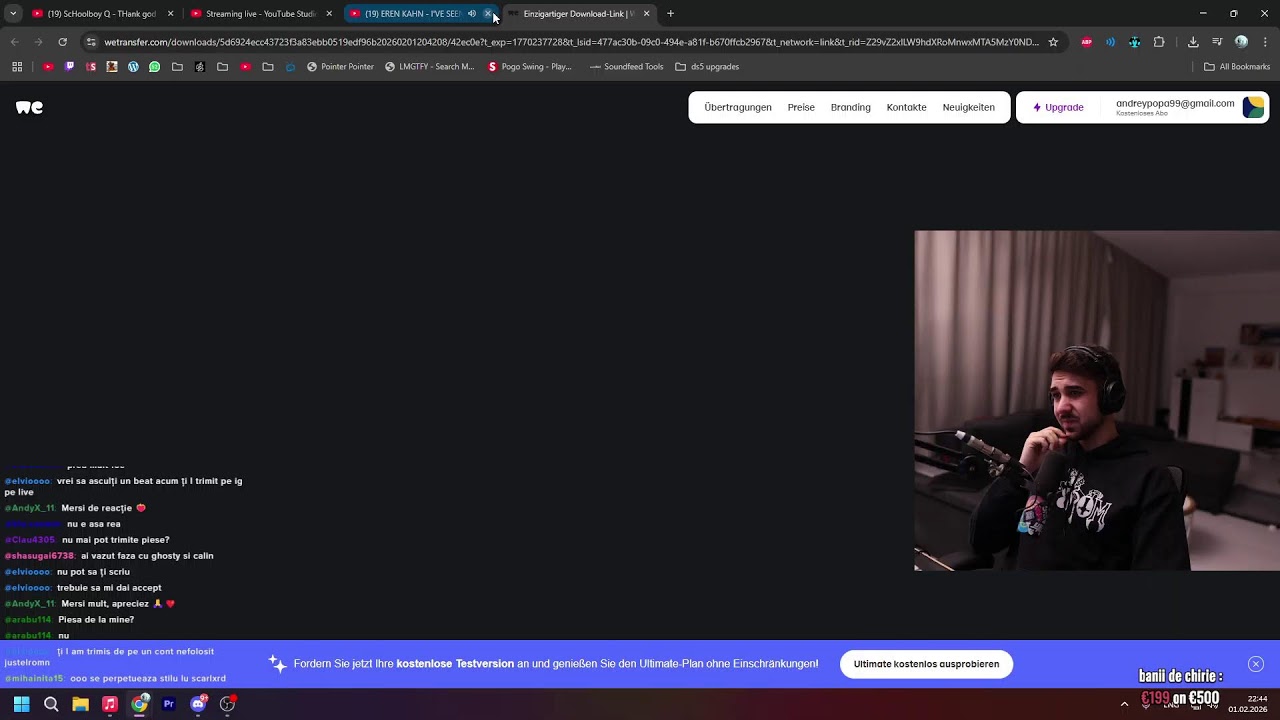
Task: Open the WhatsApp bookmark icon
Action: (154, 67)
